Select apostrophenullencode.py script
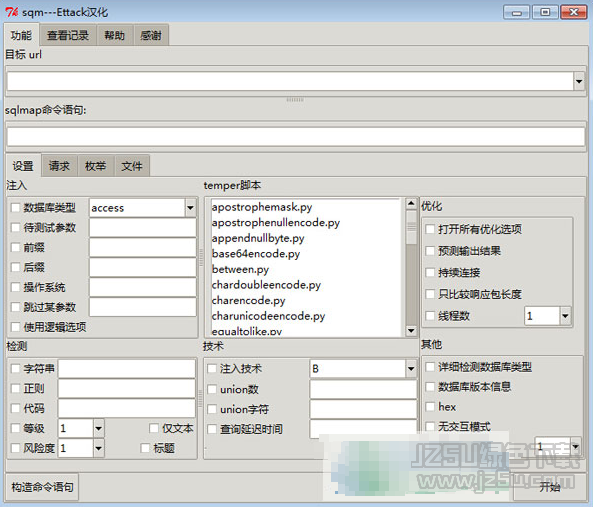593x507 pixels. [x=276, y=223]
